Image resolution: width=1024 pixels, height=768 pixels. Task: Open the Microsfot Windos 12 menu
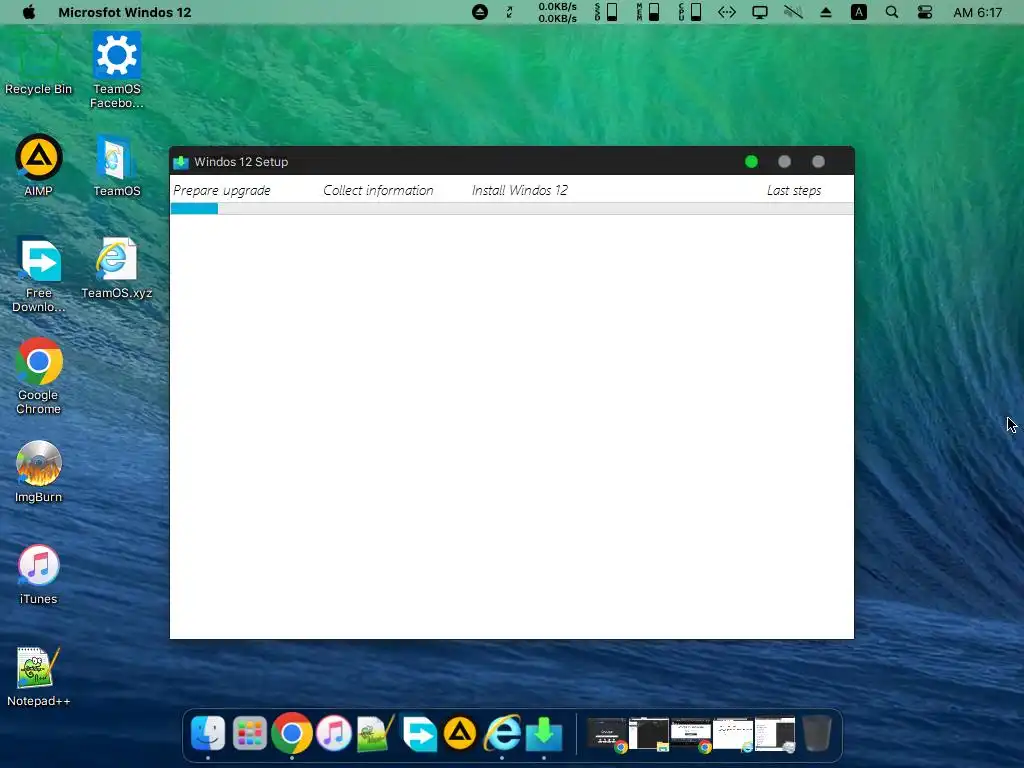tap(125, 12)
